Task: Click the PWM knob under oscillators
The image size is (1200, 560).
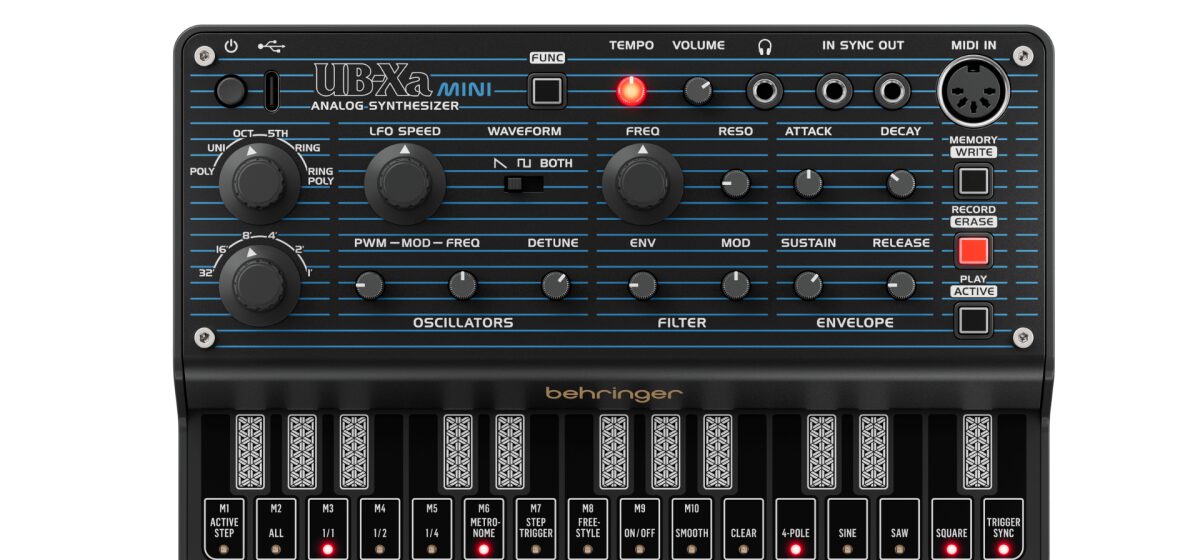Action: click(x=369, y=286)
